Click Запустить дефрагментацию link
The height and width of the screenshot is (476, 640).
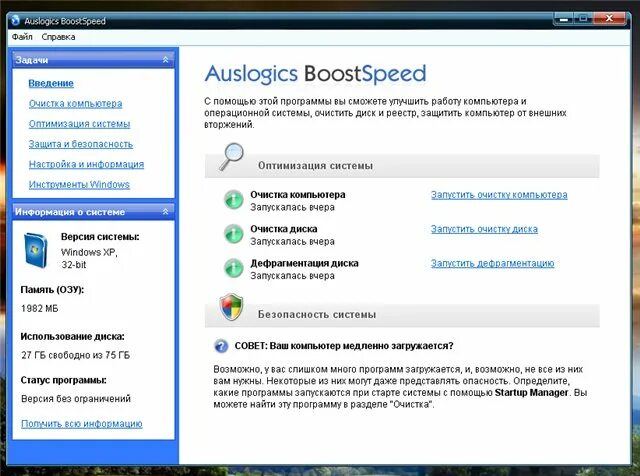click(493, 264)
